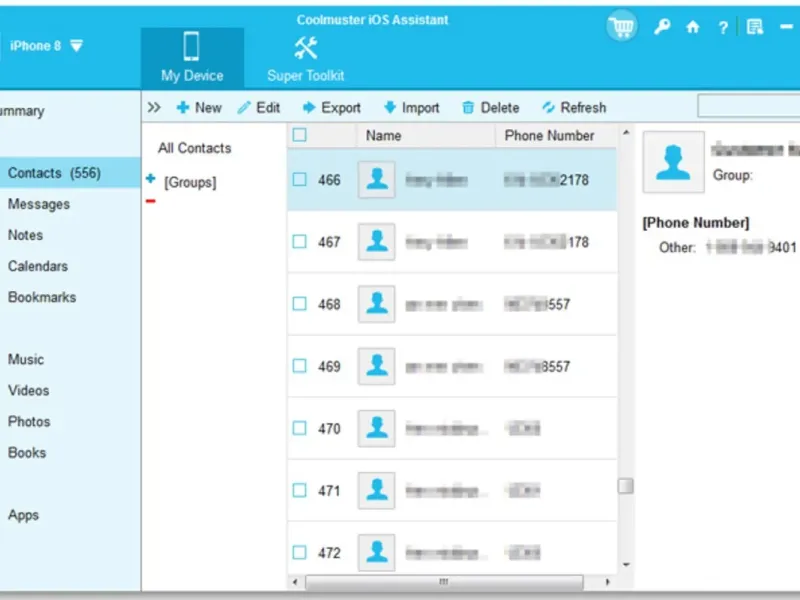Open the feedback notes icon
Image resolution: width=800 pixels, height=600 pixels.
755,27
